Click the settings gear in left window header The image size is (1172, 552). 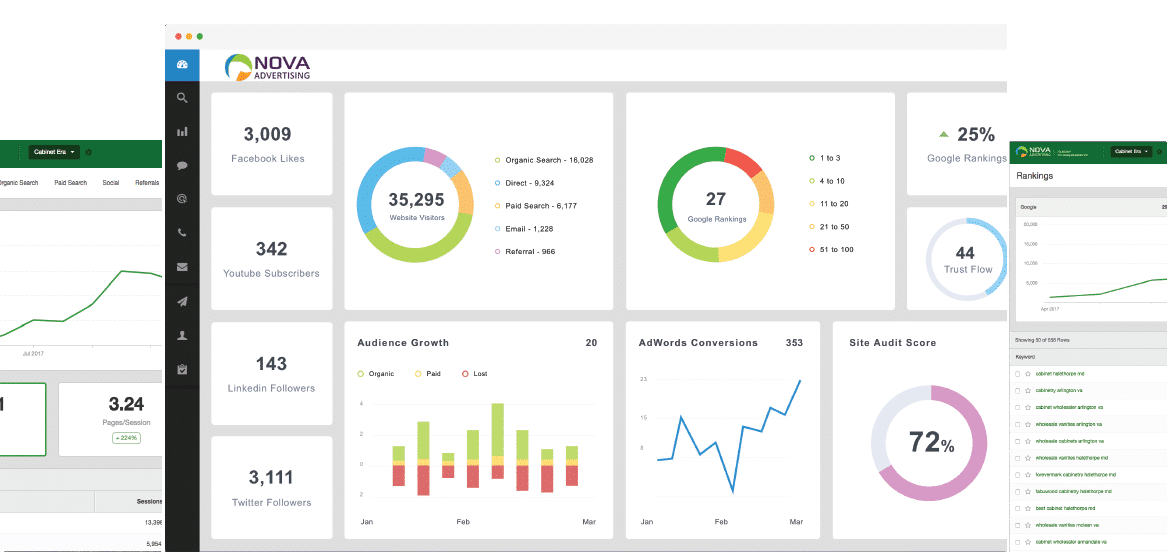click(x=89, y=152)
